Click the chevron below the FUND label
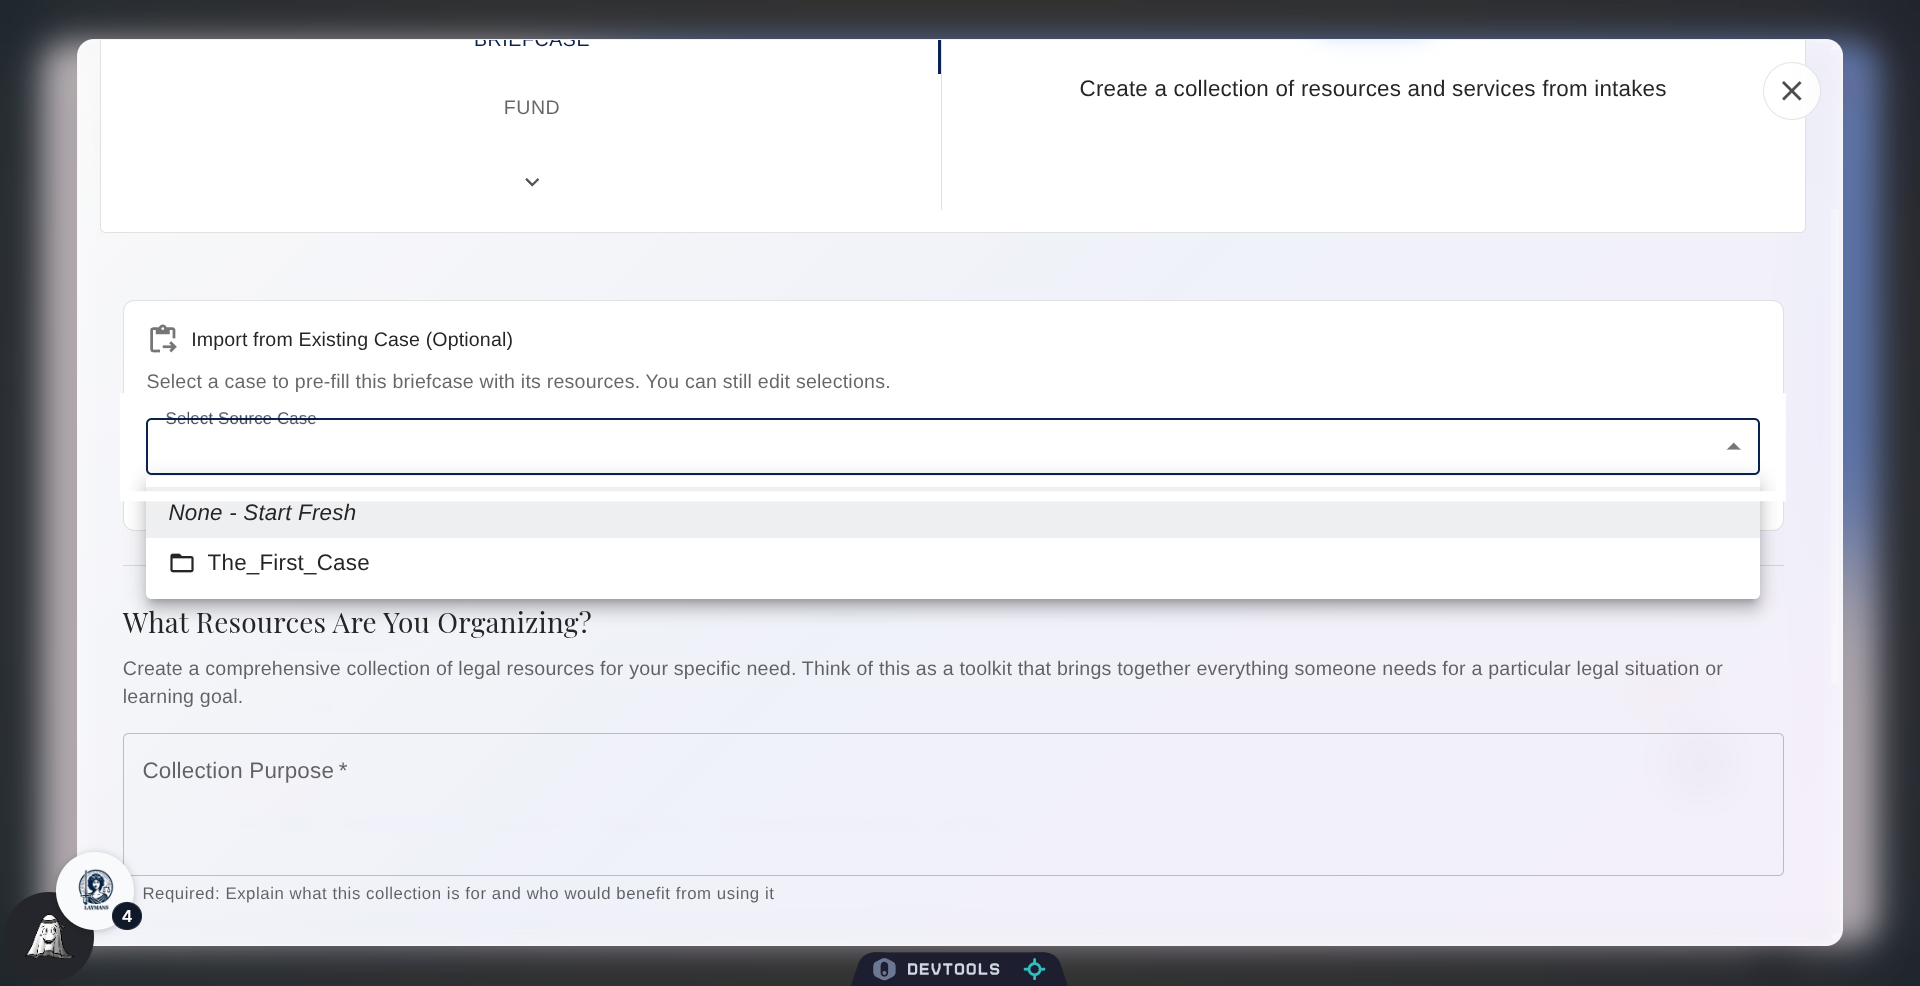Viewport: 1920px width, 986px height. coord(531,182)
